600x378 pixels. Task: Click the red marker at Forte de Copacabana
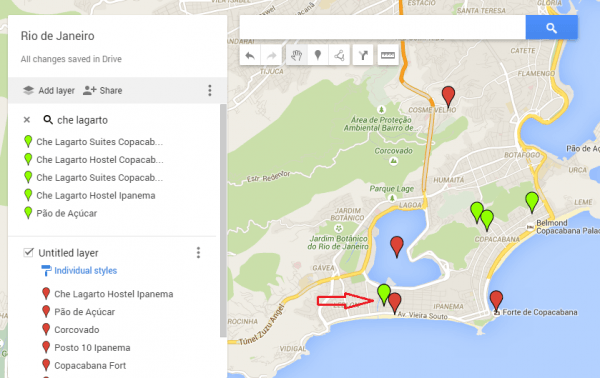(496, 301)
